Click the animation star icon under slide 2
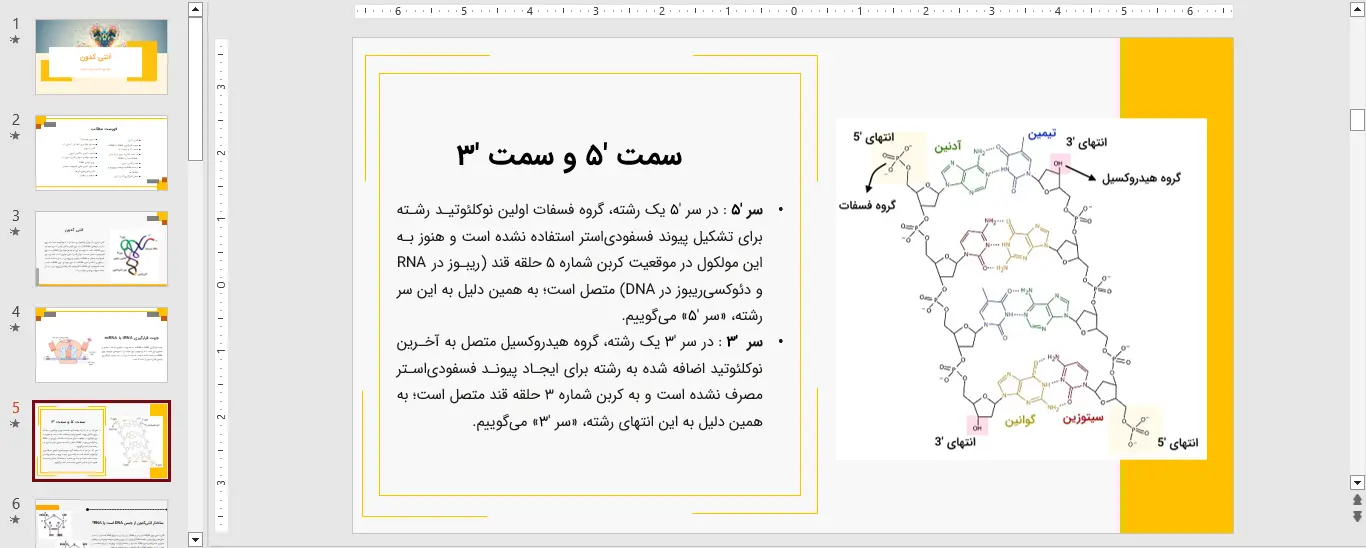1366x548 pixels. coord(15,136)
